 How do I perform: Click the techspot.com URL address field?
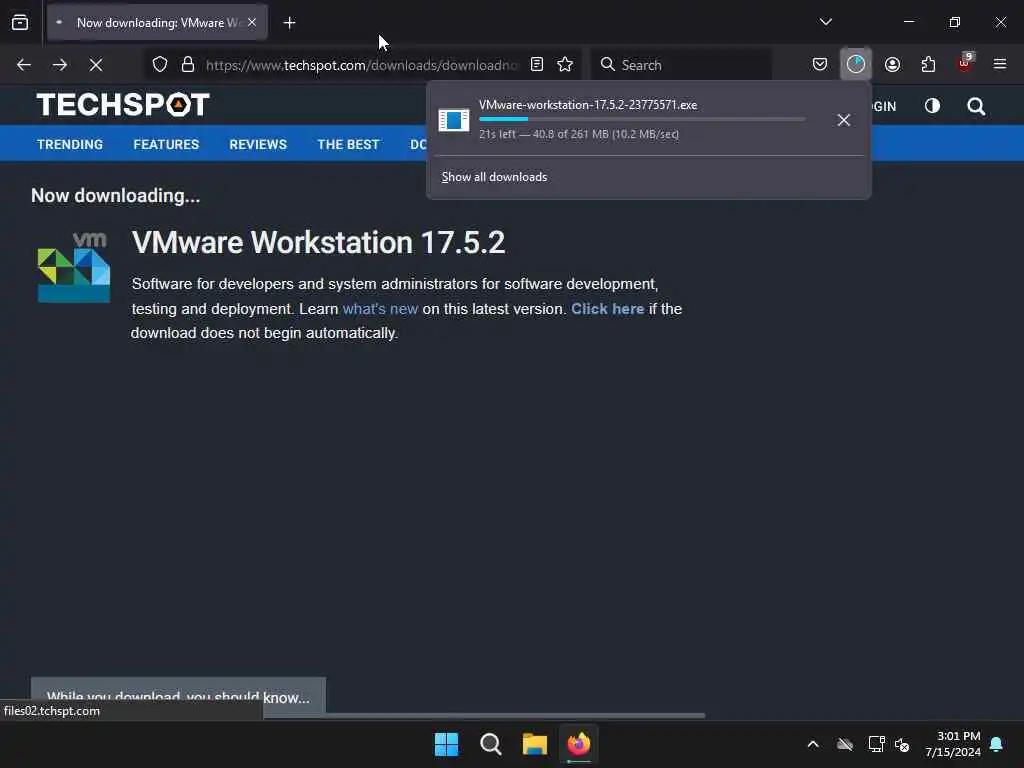(x=361, y=65)
